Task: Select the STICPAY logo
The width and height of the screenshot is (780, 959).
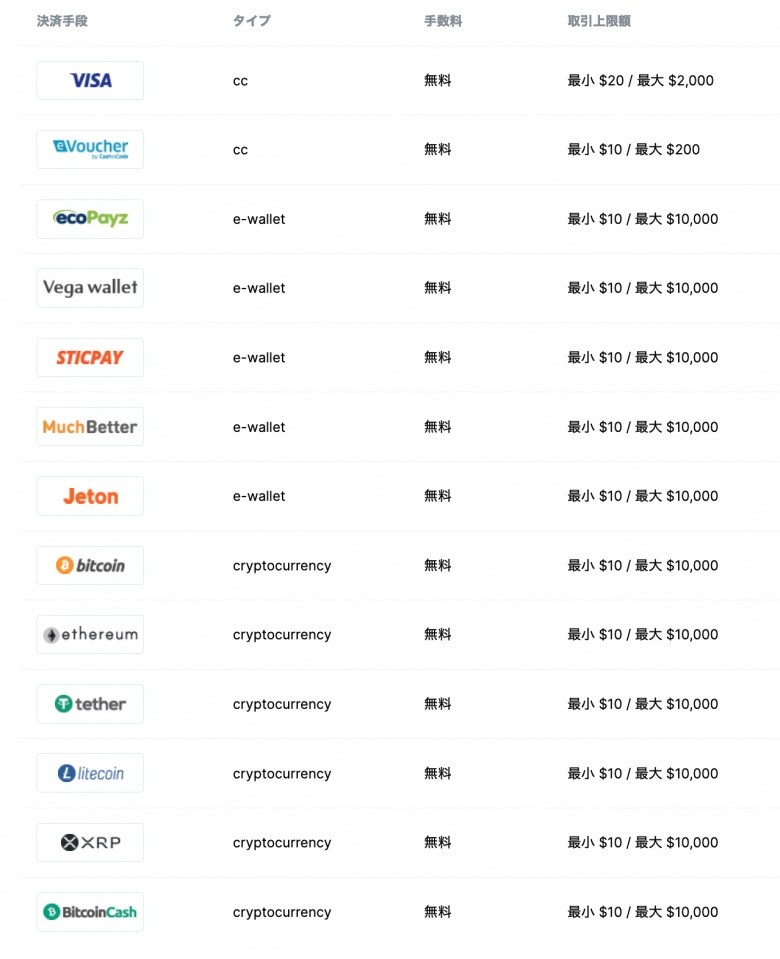Action: point(90,357)
